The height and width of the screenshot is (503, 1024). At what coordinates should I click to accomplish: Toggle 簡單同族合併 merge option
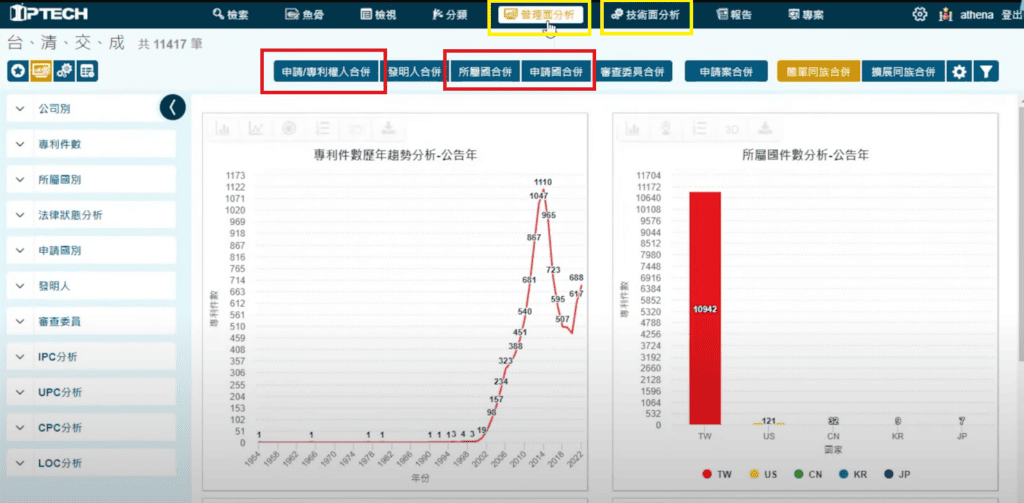[817, 72]
